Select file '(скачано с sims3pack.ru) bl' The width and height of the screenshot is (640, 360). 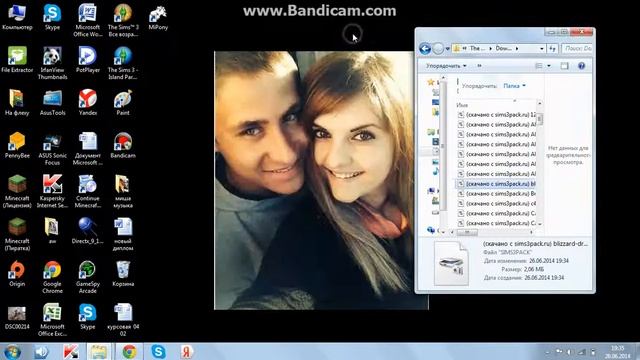[x=496, y=184]
